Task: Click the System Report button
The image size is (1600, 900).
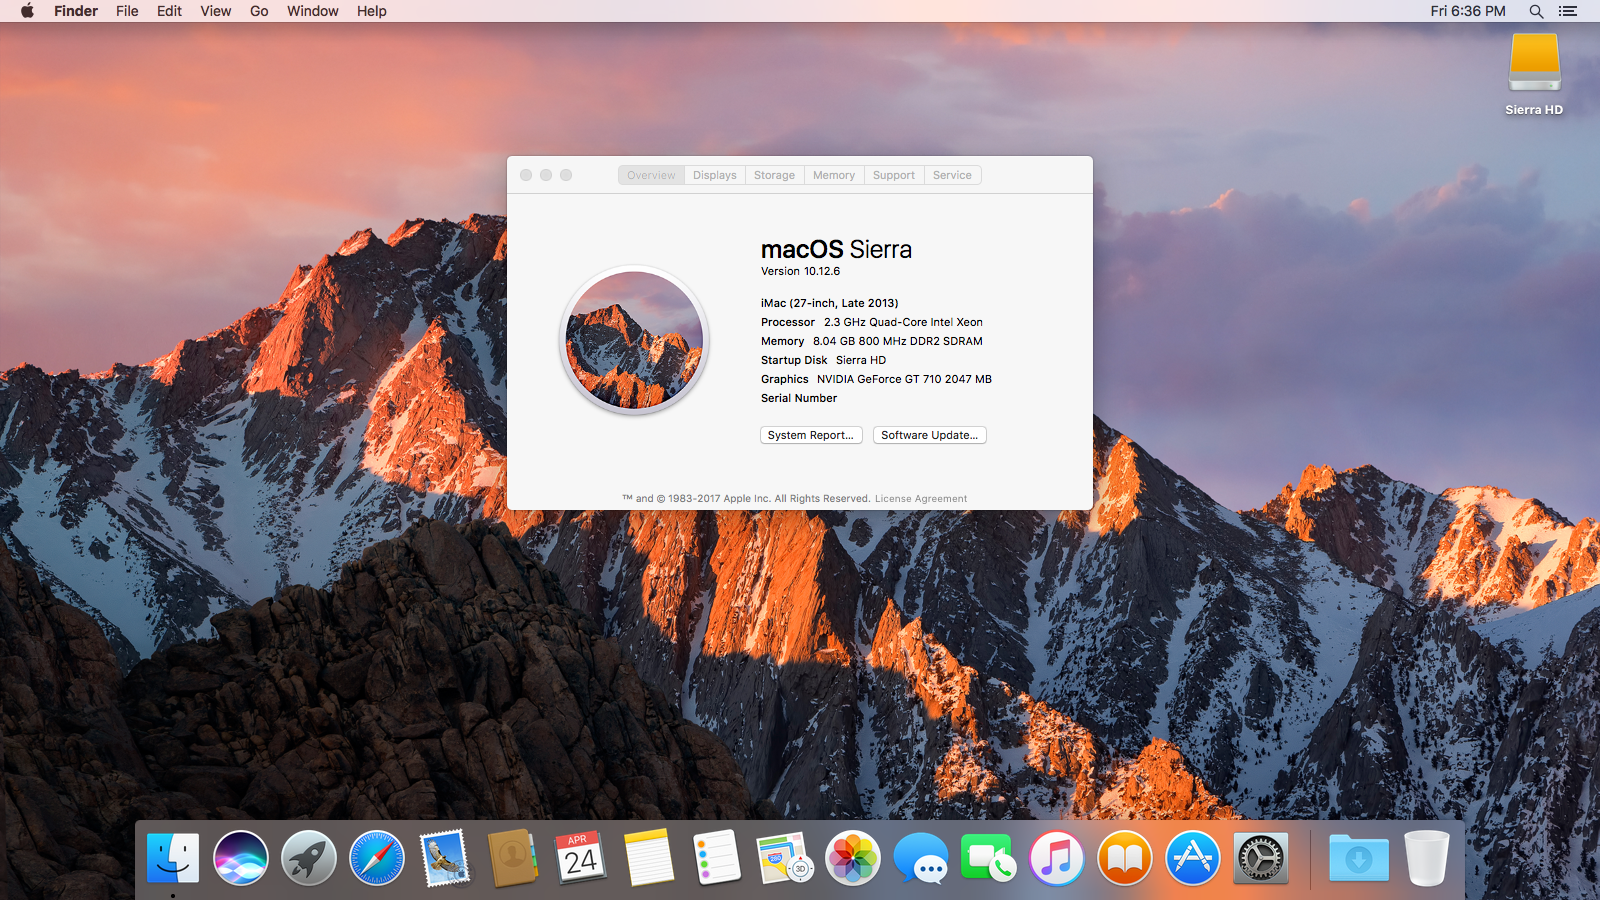Action: (811, 435)
